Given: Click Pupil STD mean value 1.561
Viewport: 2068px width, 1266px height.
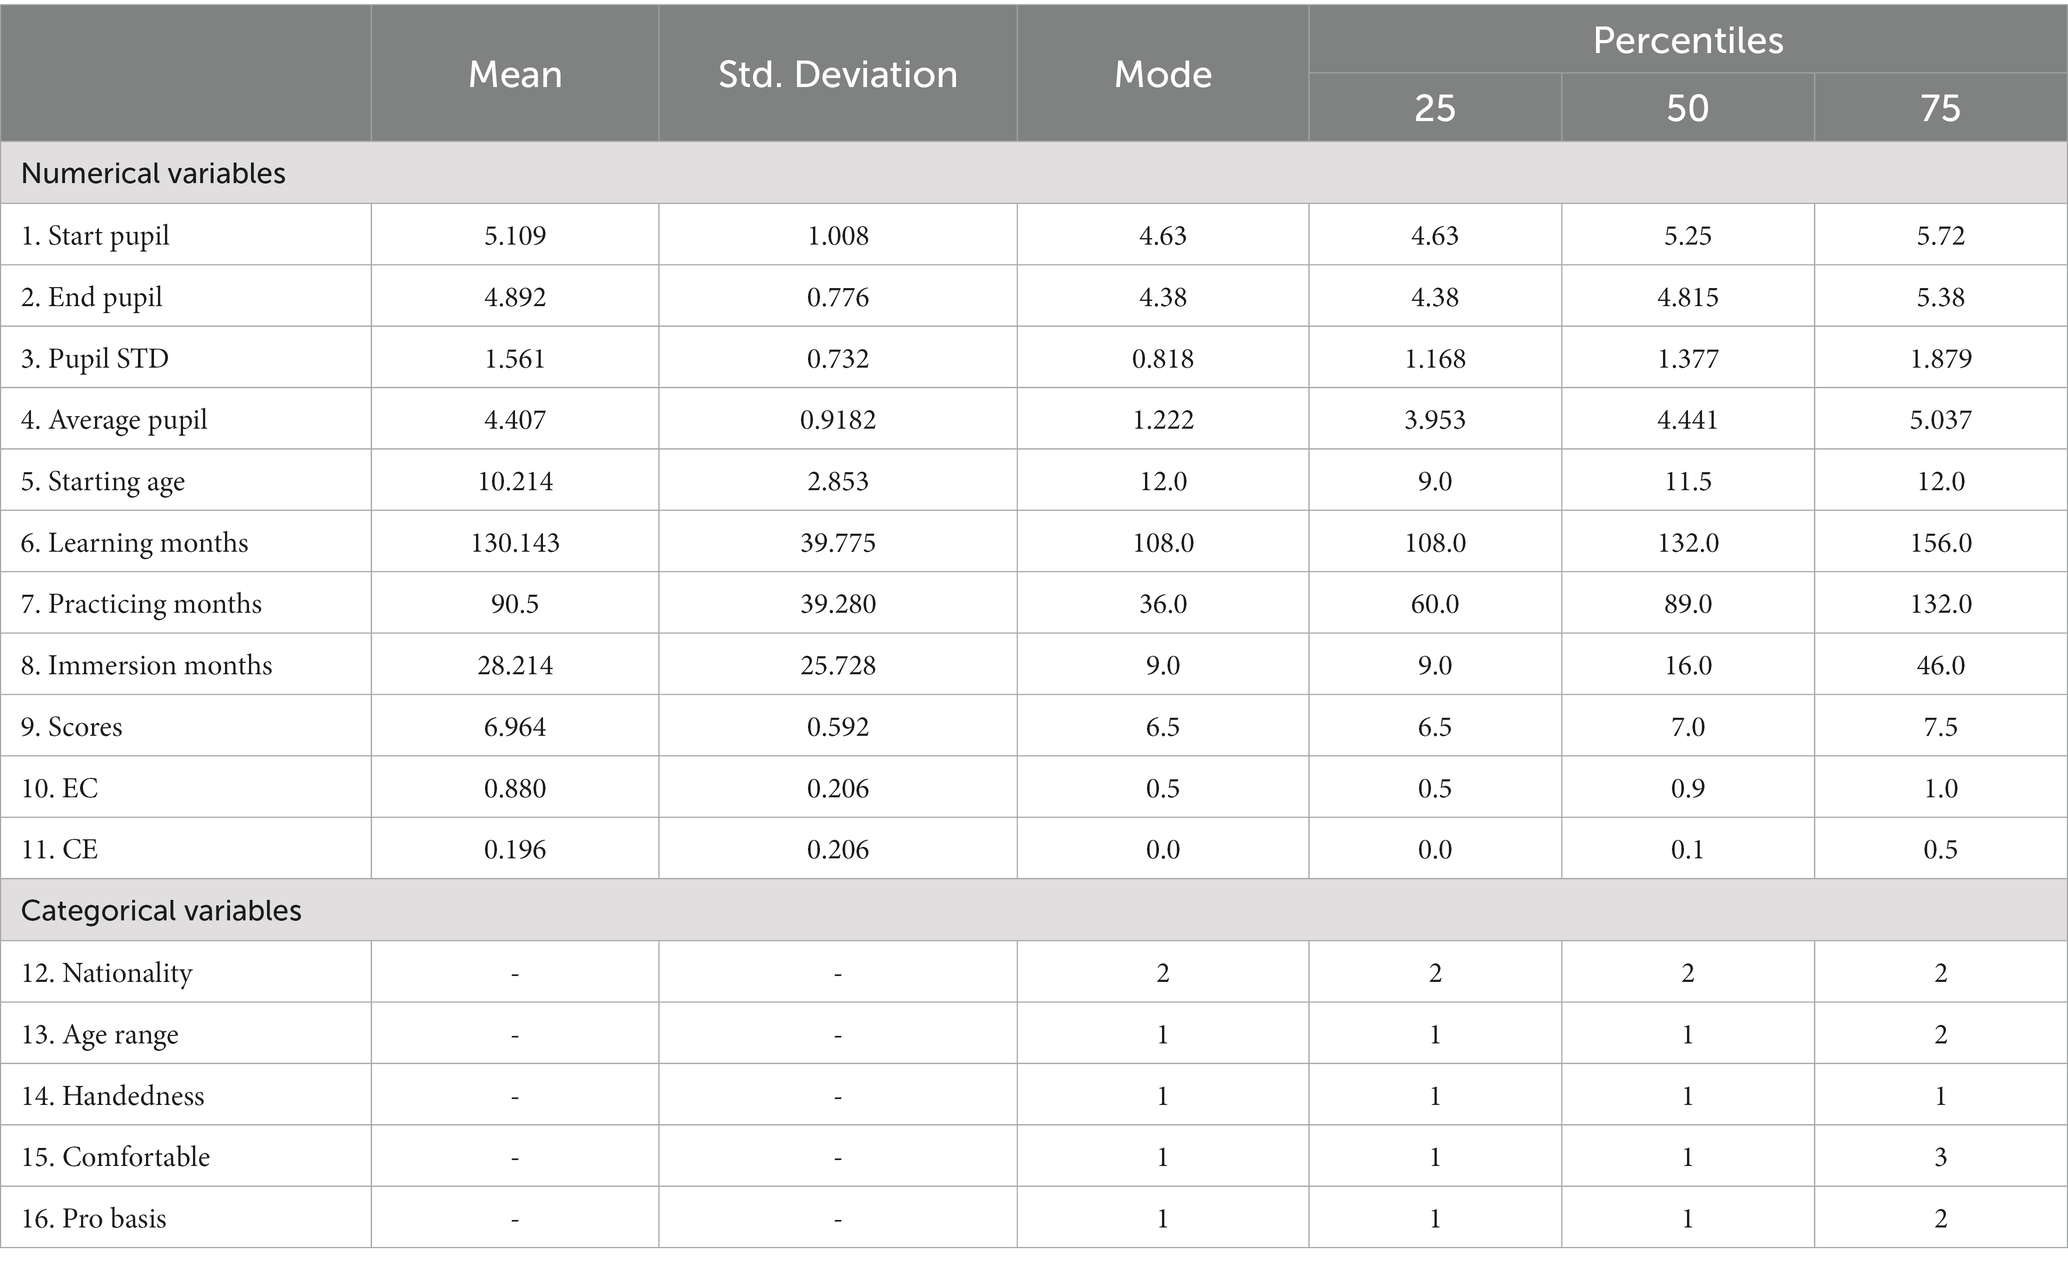Looking at the screenshot, I should pos(515,359).
